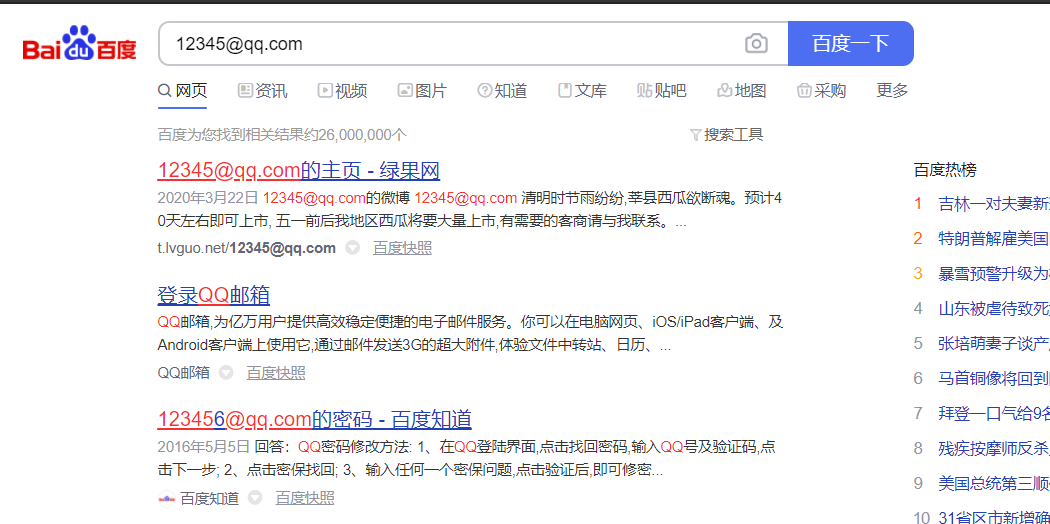Viewport: 1050px width, 524px height.
Task: Go to the 地图 tab
Action: [x=741, y=91]
